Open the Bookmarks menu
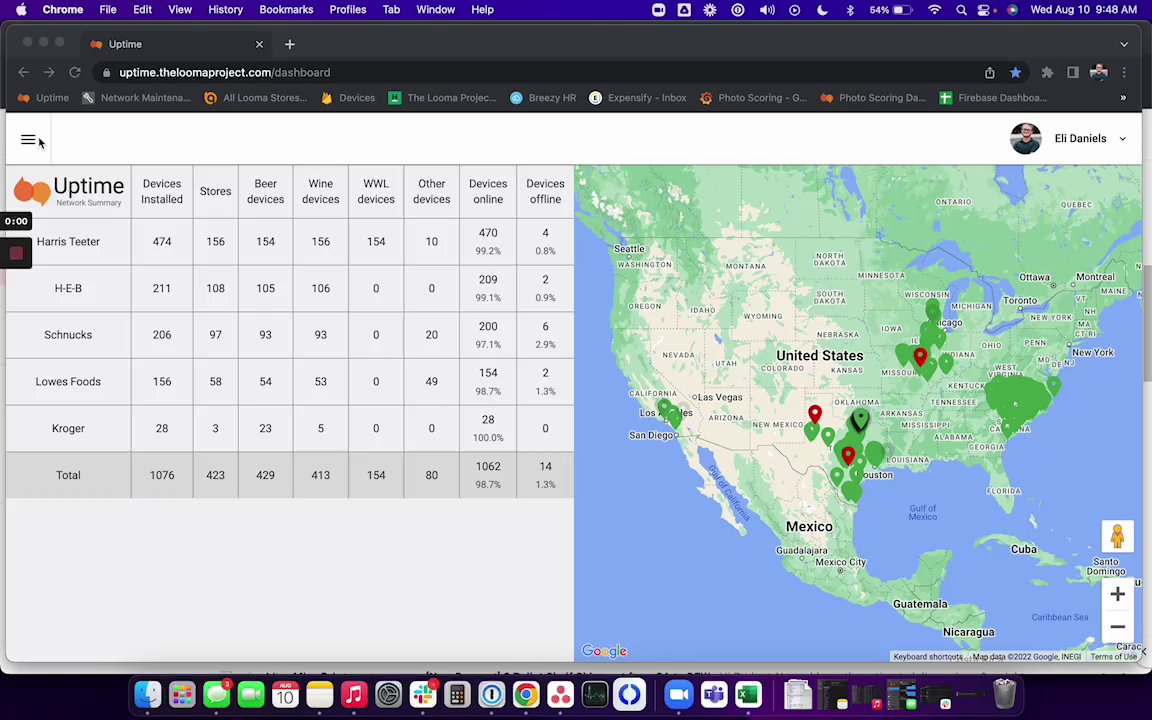The width and height of the screenshot is (1152, 720). click(x=286, y=10)
